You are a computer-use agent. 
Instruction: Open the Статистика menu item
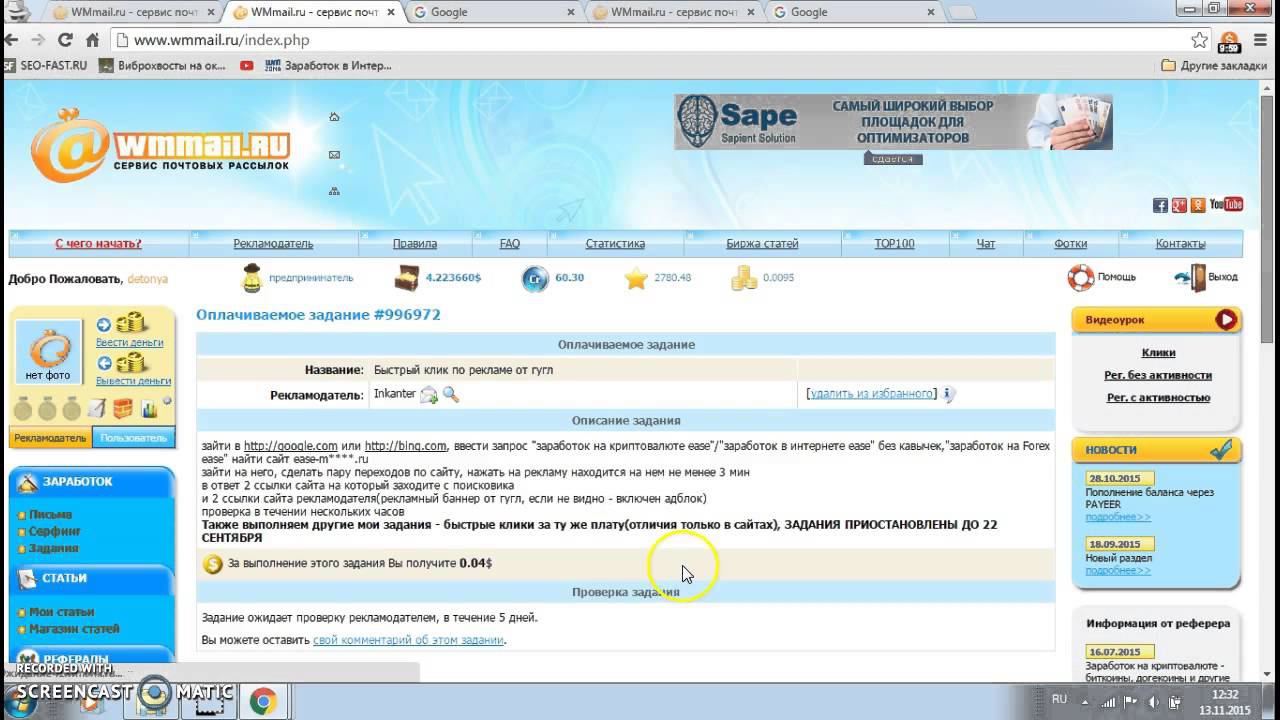tap(615, 243)
